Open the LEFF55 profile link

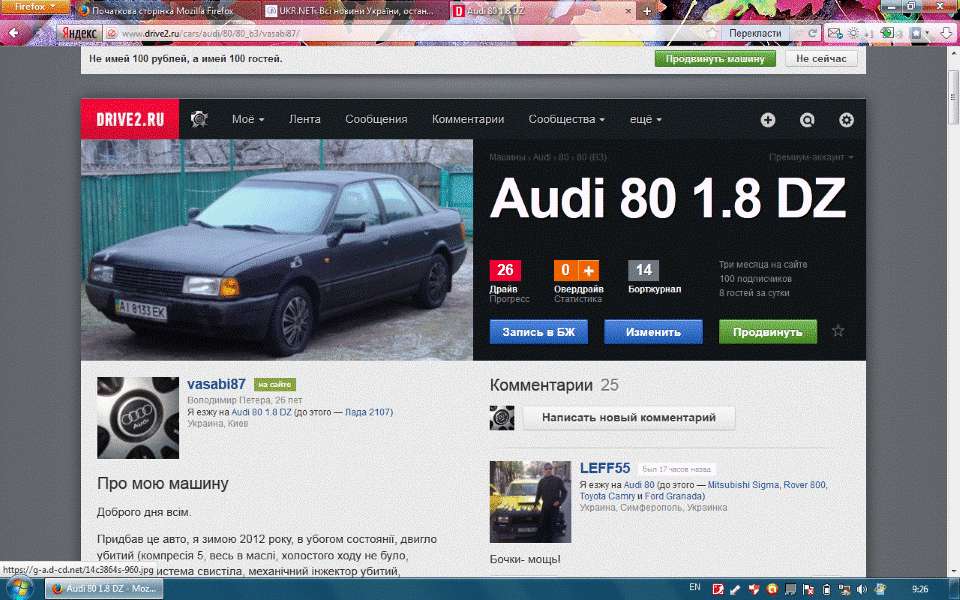click(x=605, y=468)
